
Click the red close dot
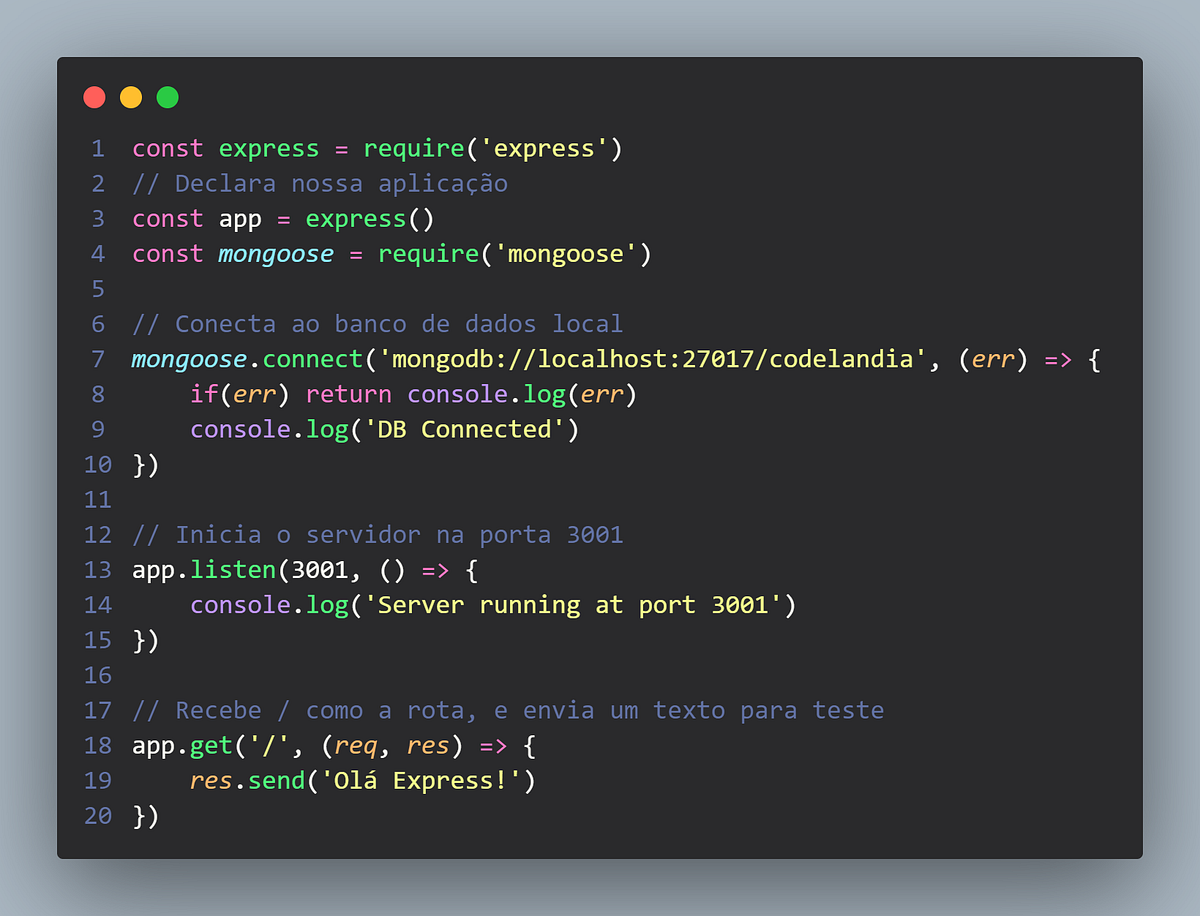94,97
